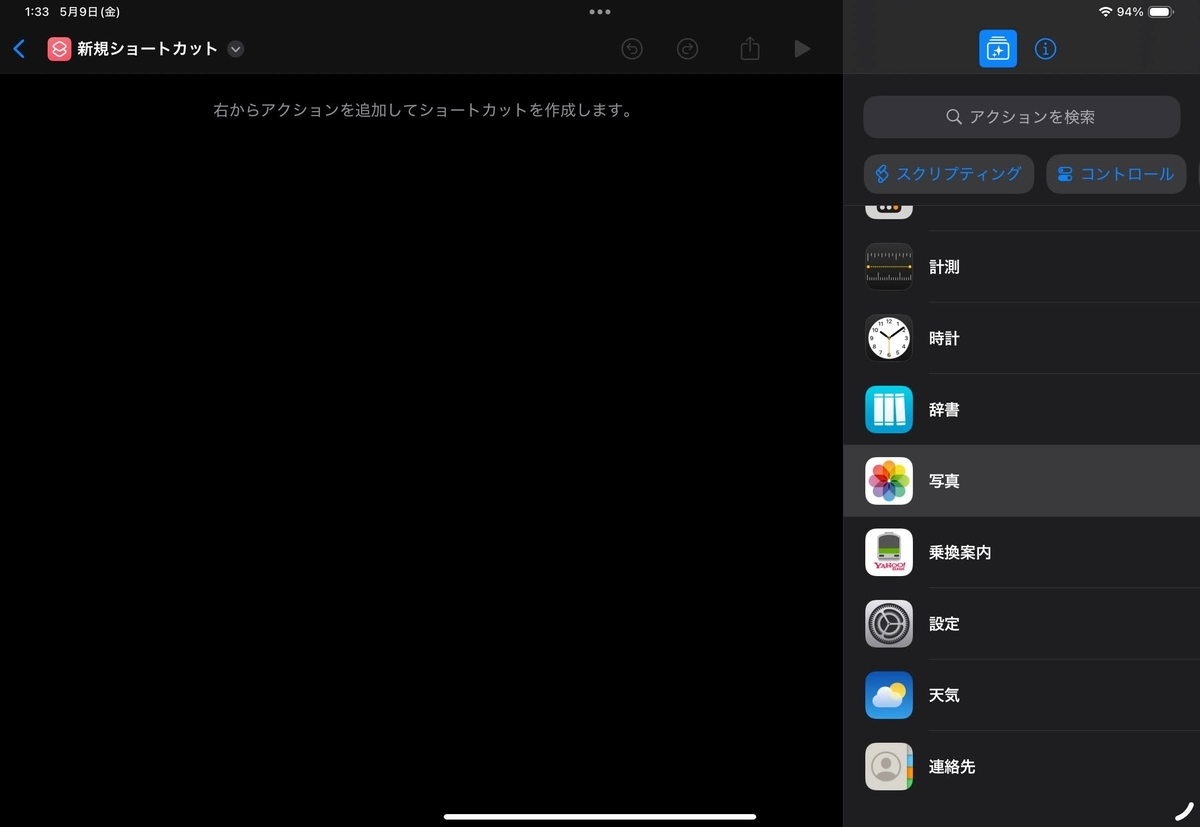The image size is (1200, 827).
Task: Open the share sheet icon
Action: [750, 48]
